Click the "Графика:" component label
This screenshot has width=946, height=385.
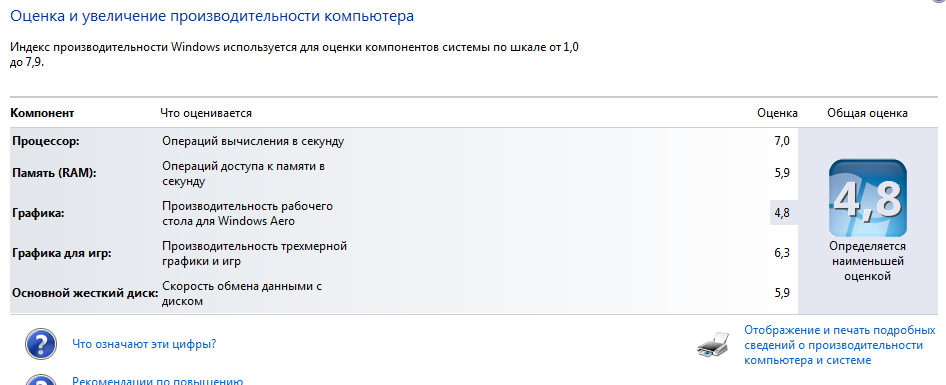pos(37,213)
